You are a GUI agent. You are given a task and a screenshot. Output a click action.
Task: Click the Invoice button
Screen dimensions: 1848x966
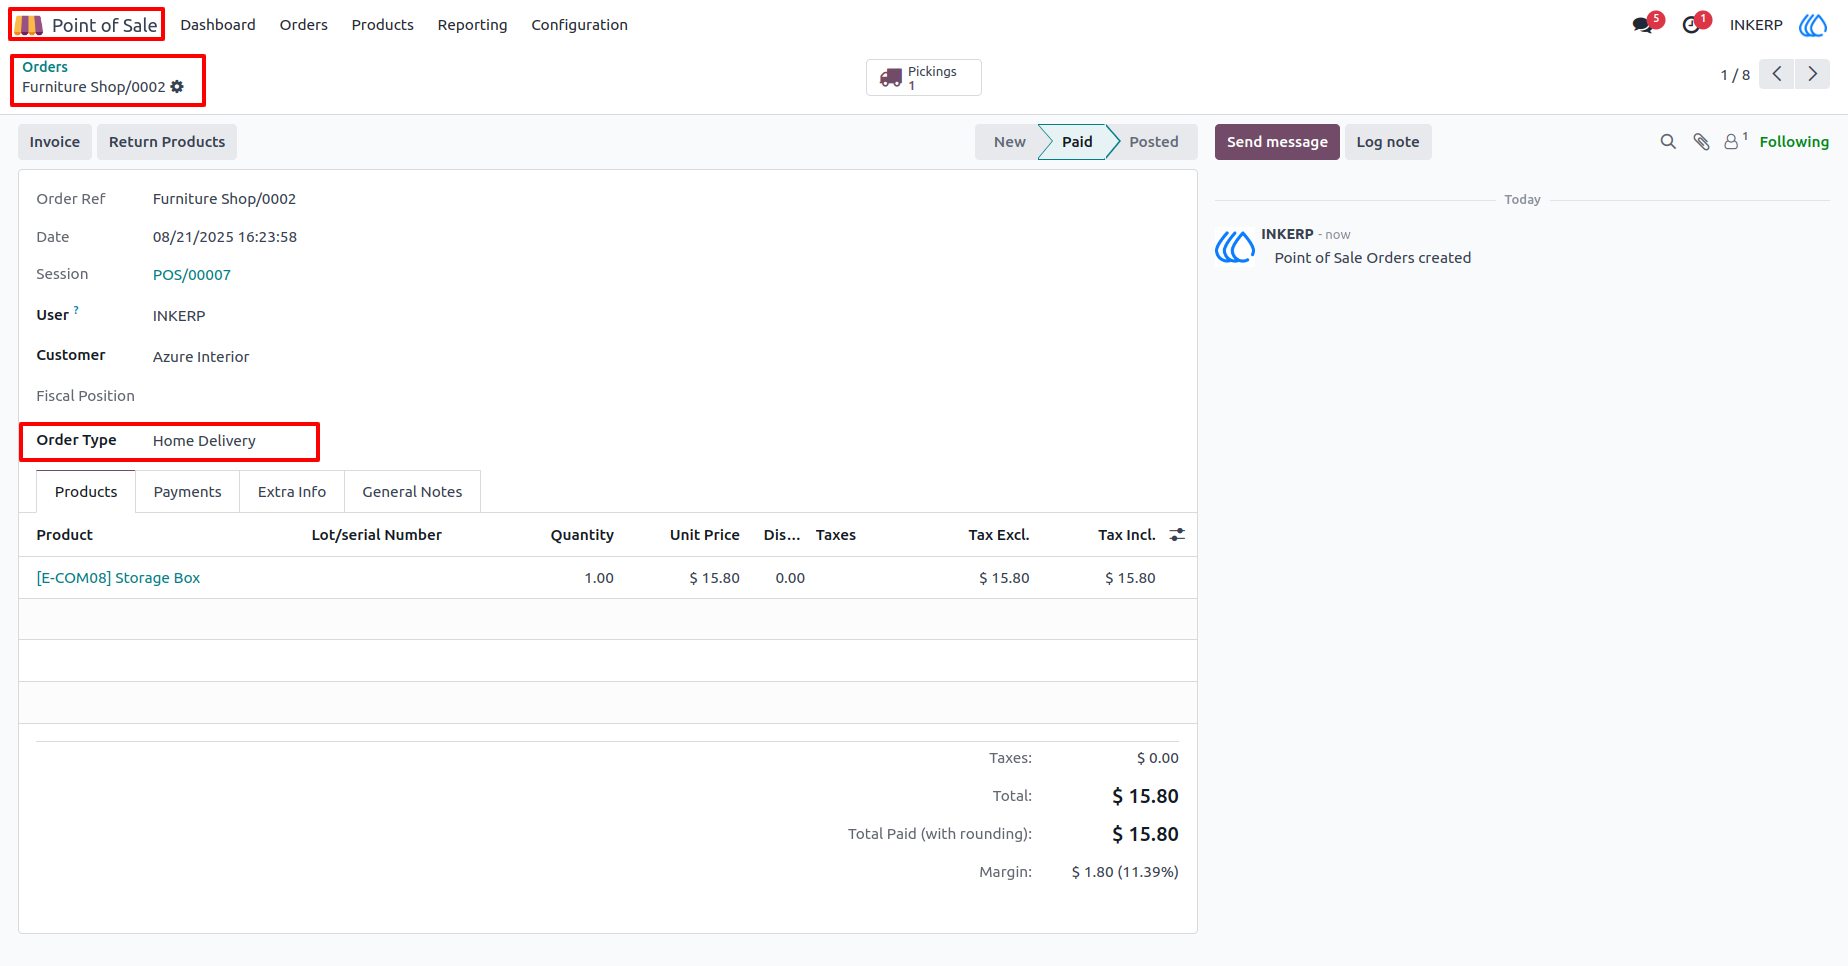coord(55,142)
